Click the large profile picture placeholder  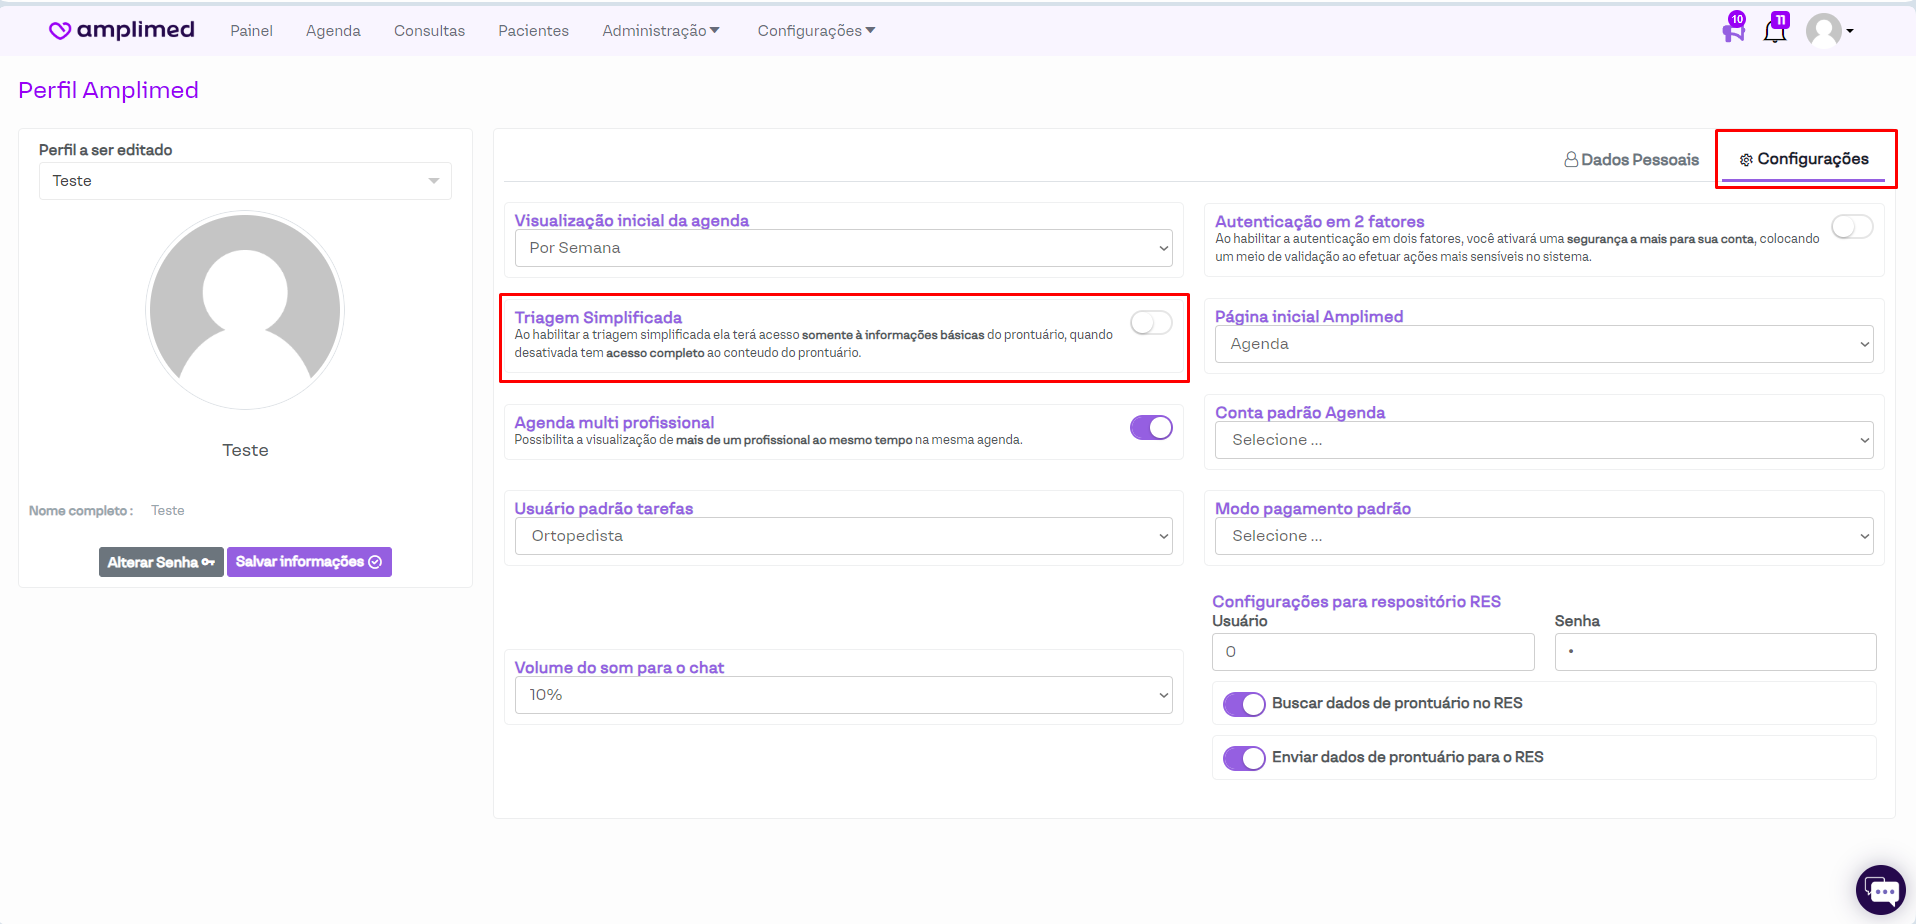(245, 310)
